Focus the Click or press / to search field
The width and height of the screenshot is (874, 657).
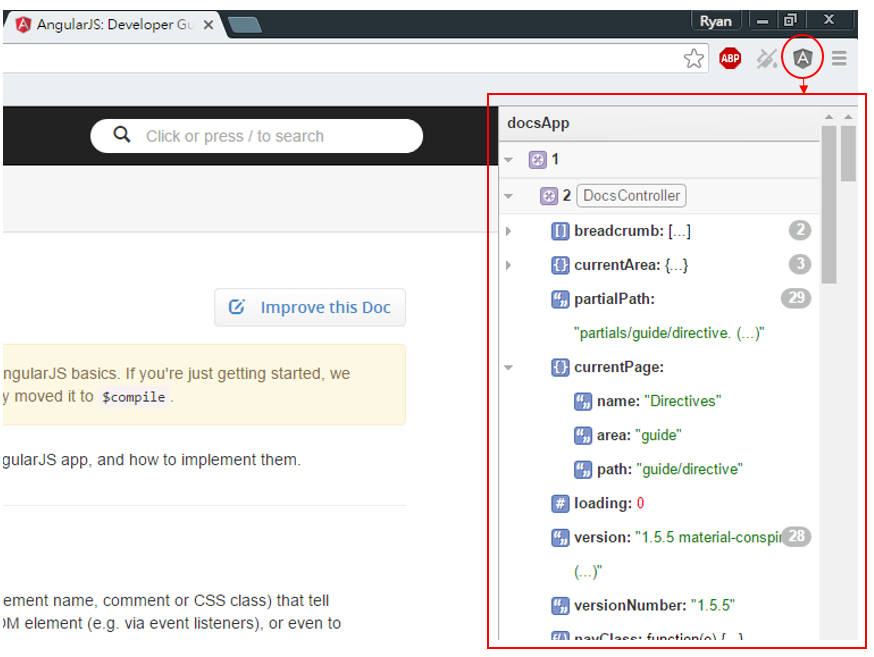point(256,135)
